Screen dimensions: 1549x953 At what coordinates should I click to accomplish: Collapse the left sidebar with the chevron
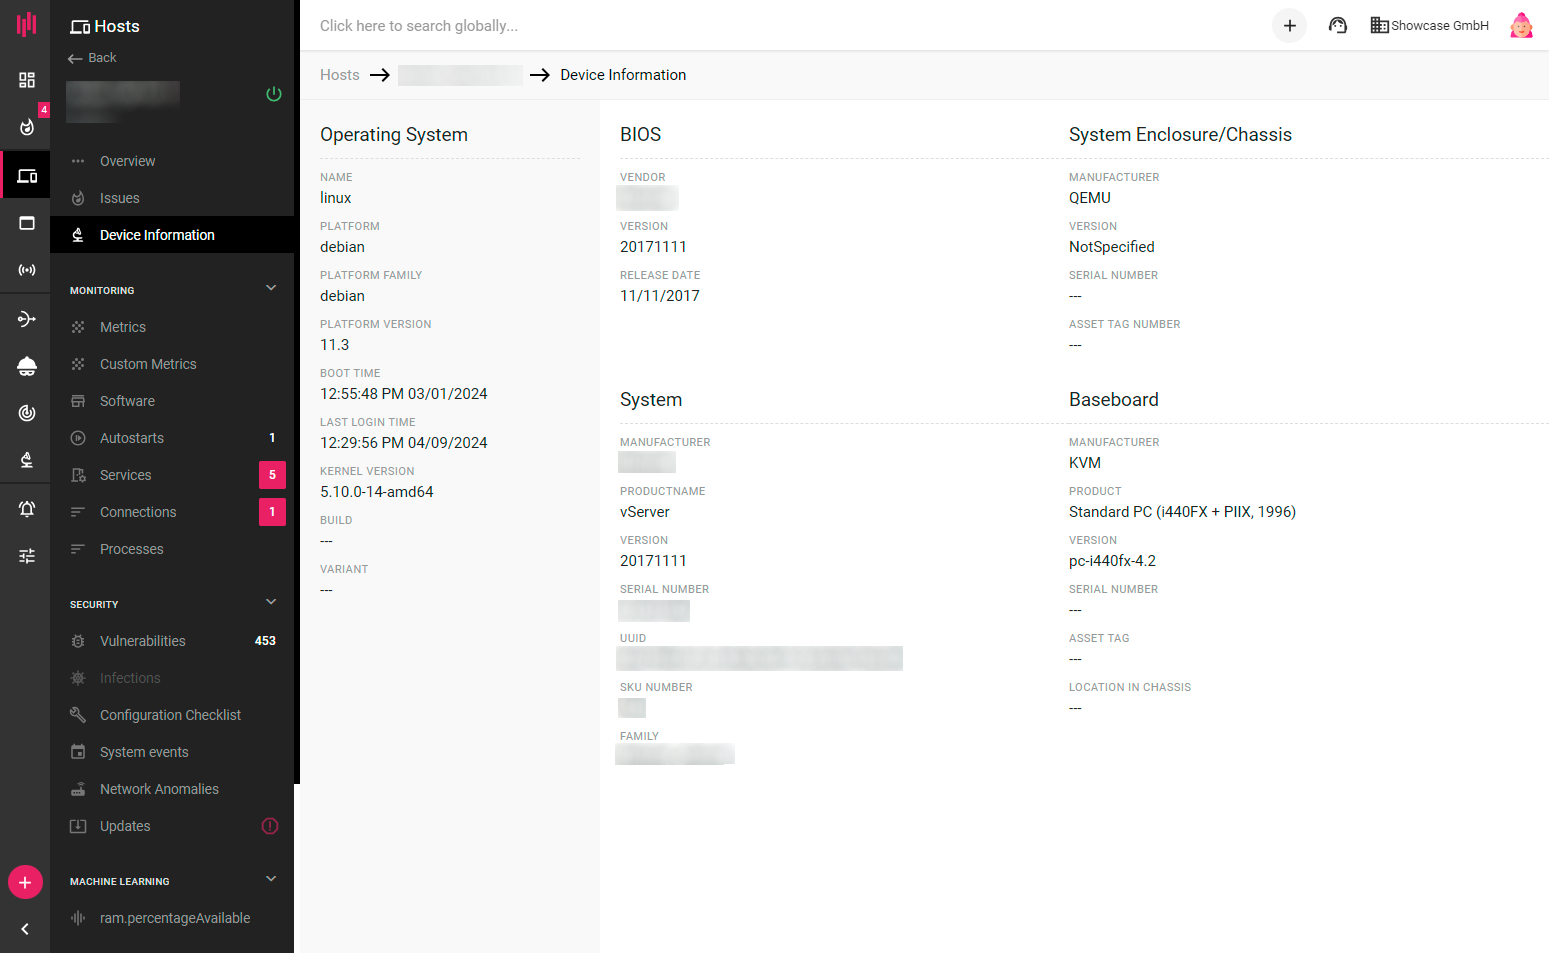[x=25, y=929]
